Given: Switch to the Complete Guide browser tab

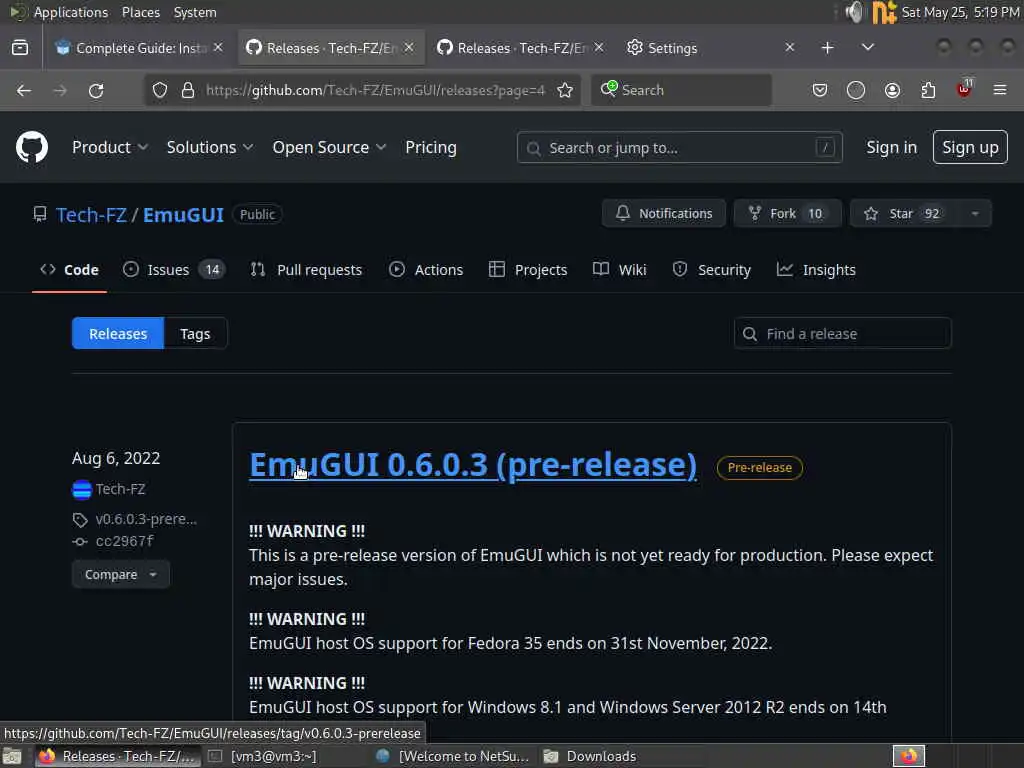Looking at the screenshot, I should [x=137, y=48].
